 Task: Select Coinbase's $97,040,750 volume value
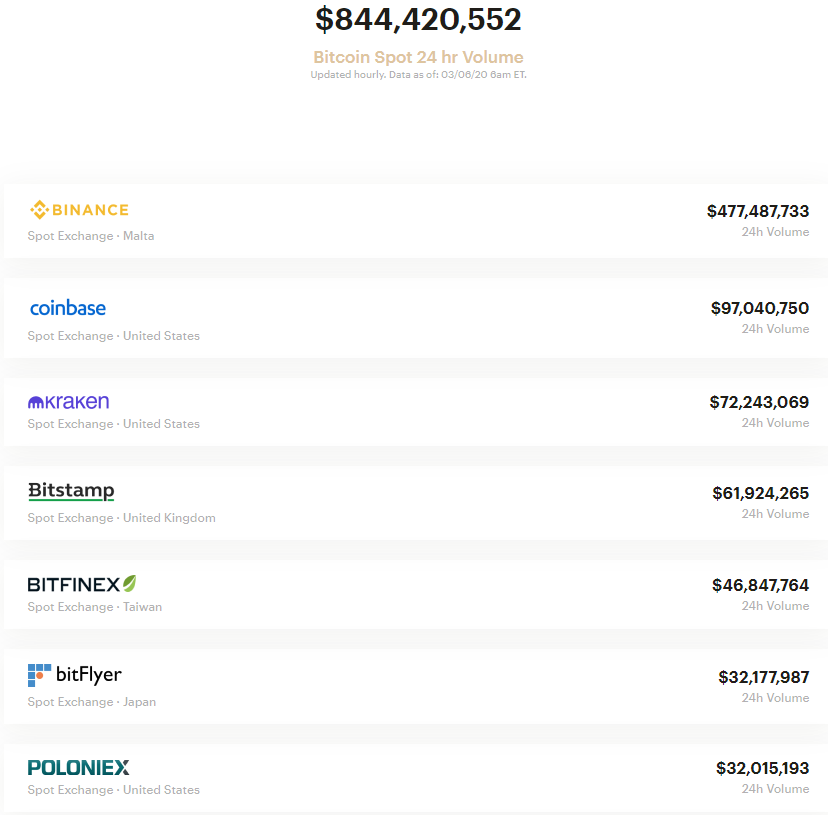(x=759, y=308)
